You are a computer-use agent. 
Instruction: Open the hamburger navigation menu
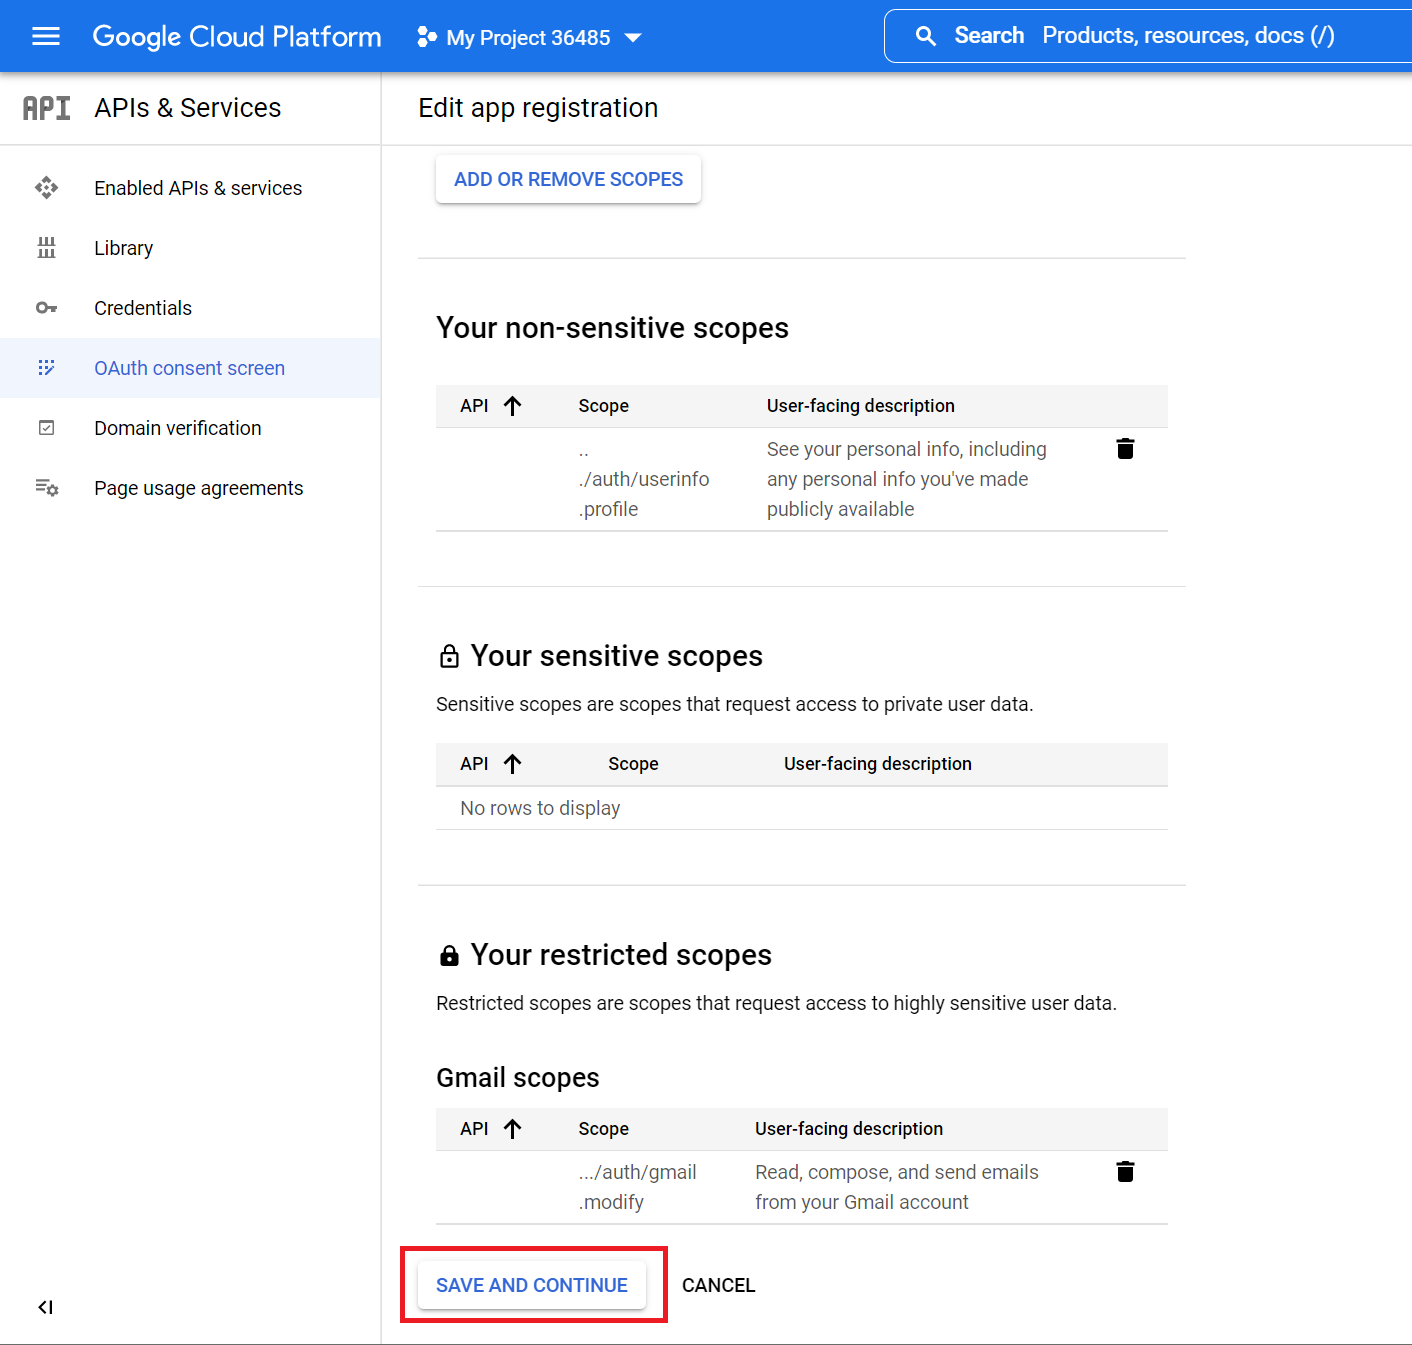pos(46,37)
